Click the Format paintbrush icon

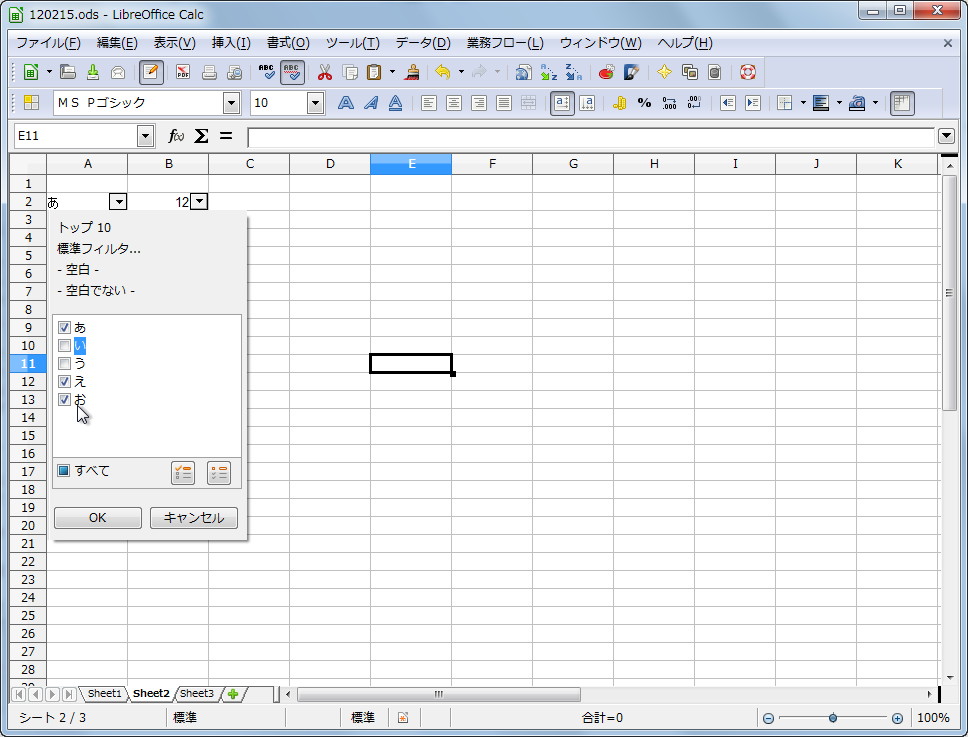tap(412, 72)
